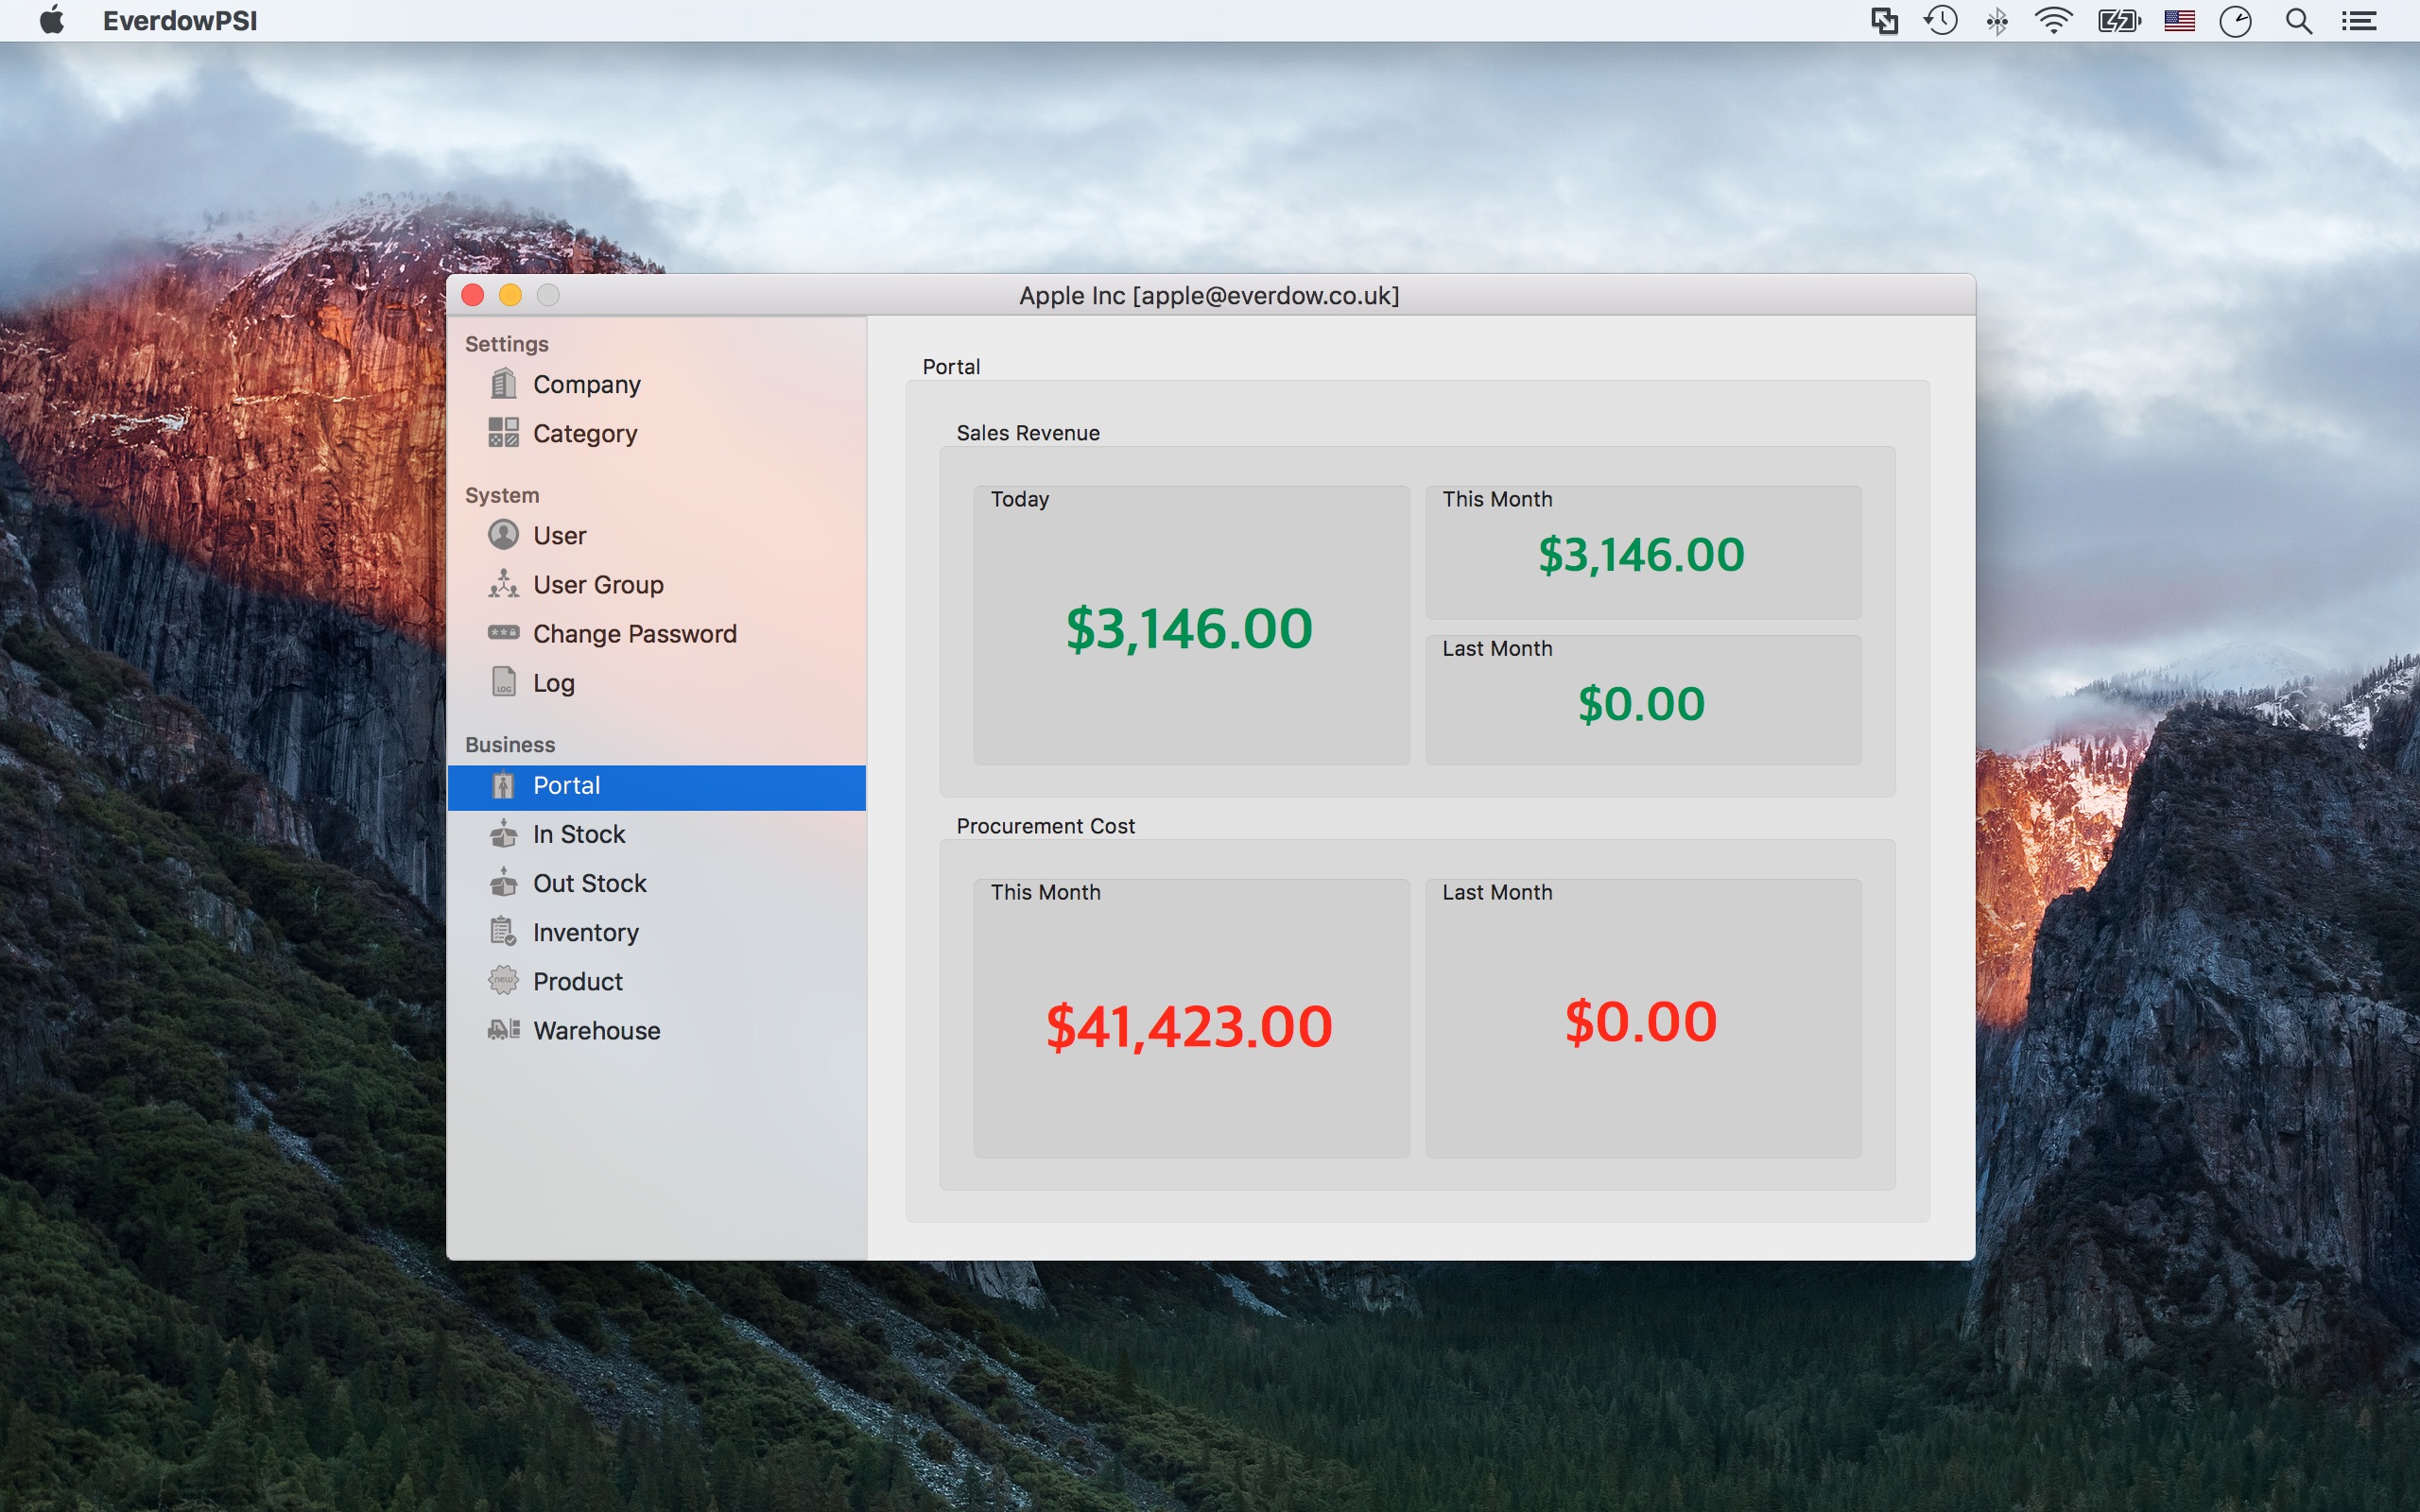Click the Business section header
The image size is (2420, 1512).
(x=510, y=744)
